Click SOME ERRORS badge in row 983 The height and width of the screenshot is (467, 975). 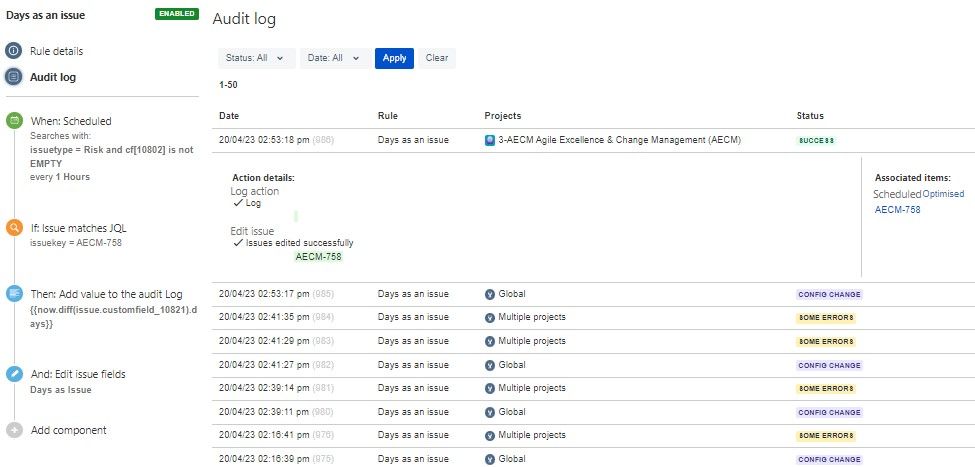point(826,341)
